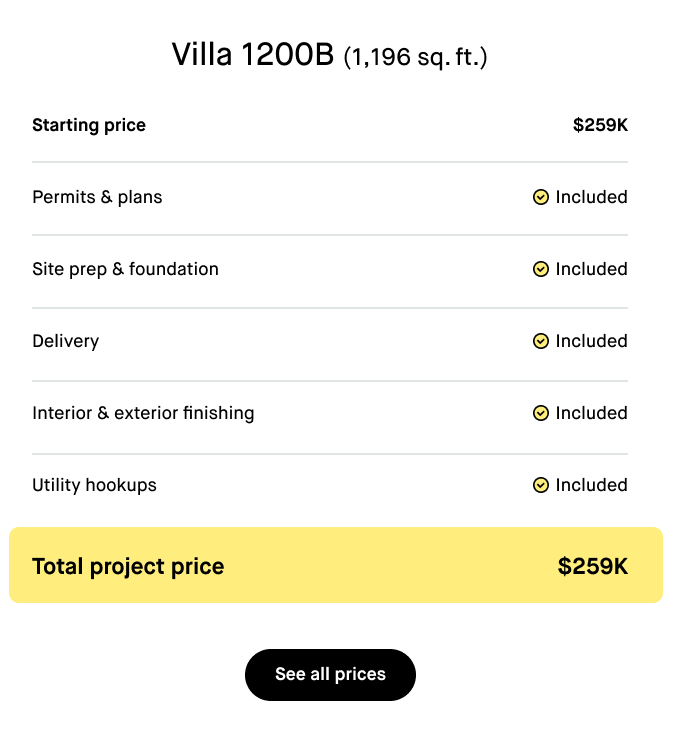Click the Delivery included checkmark icon

tap(541, 341)
